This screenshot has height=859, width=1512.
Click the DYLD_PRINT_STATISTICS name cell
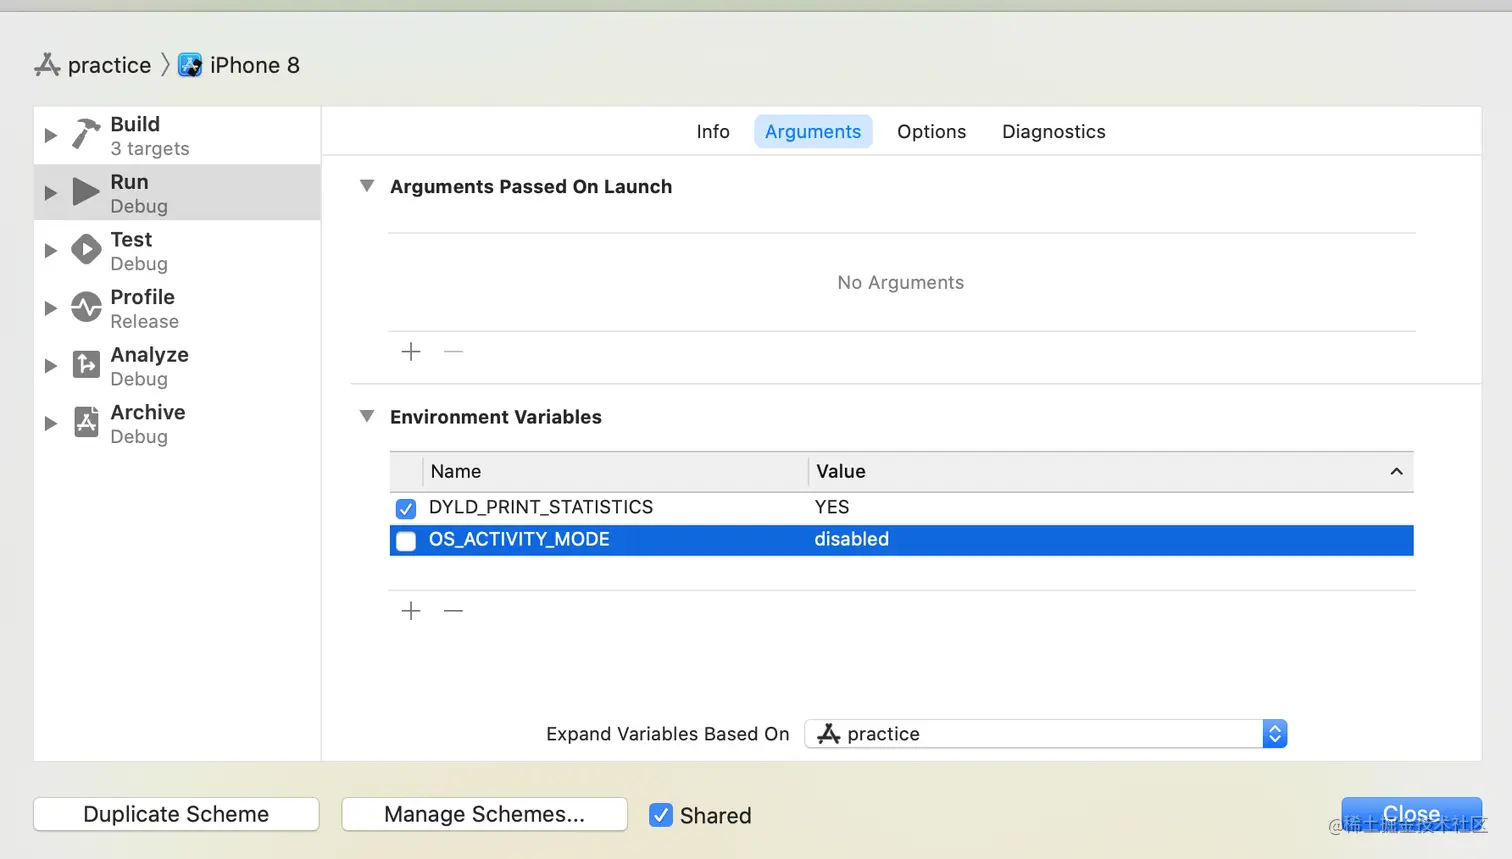541,508
